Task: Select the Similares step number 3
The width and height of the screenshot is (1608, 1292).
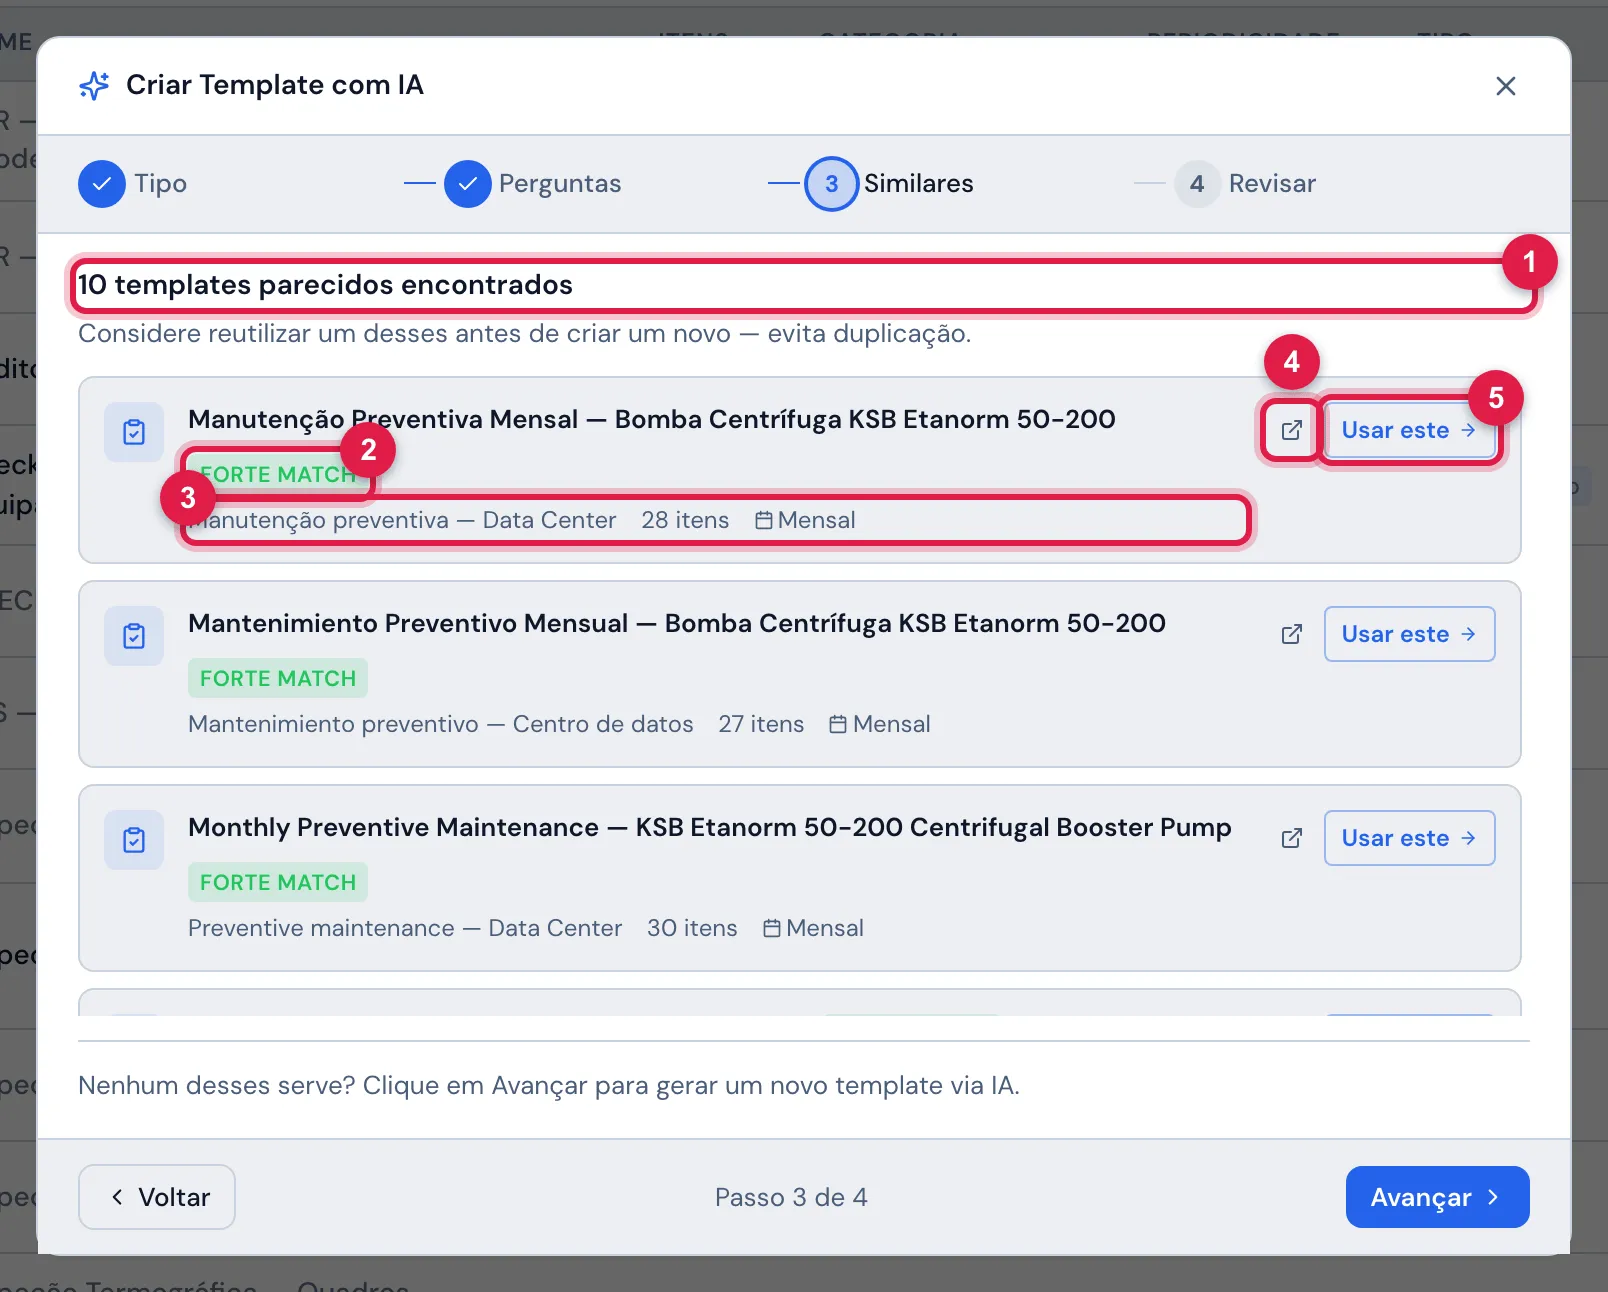Action: click(x=832, y=184)
